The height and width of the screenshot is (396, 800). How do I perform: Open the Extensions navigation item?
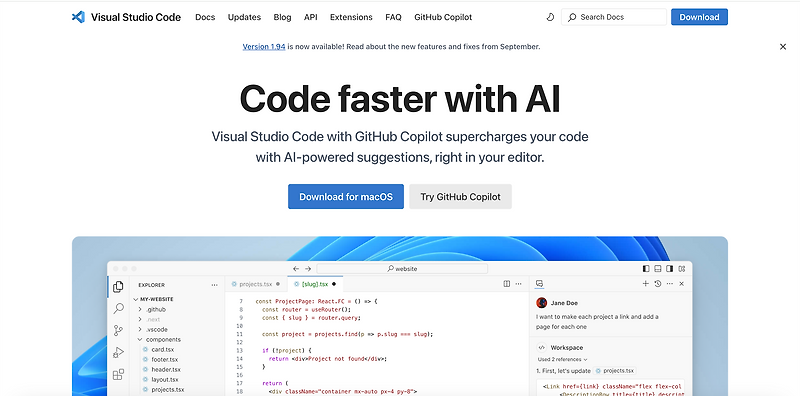351,17
